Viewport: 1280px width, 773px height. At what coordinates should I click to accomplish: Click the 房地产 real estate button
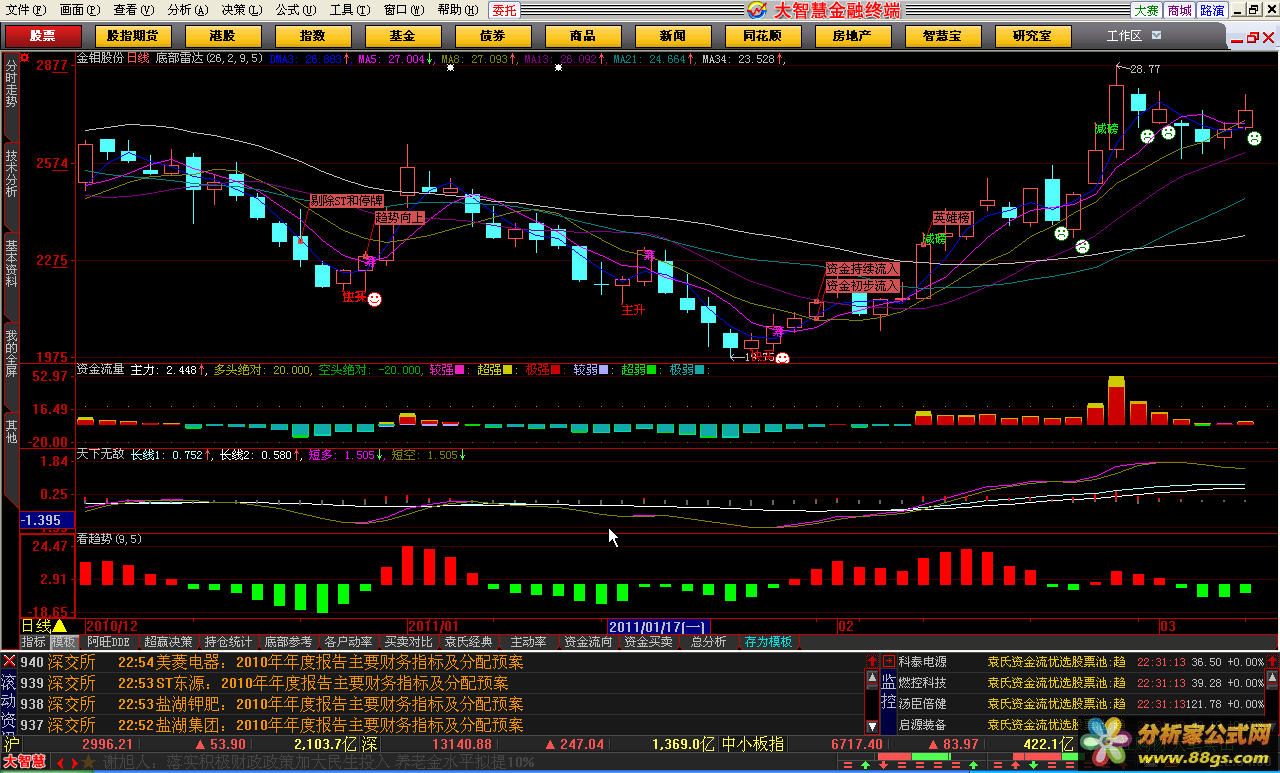tap(852, 36)
